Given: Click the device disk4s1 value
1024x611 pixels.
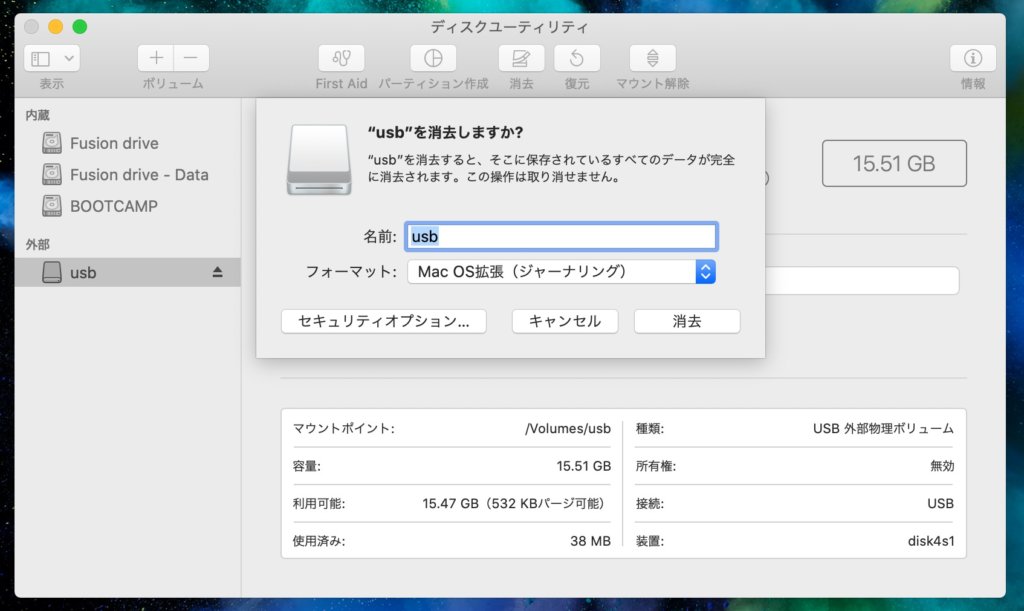Looking at the screenshot, I should pyautogui.click(x=931, y=541).
